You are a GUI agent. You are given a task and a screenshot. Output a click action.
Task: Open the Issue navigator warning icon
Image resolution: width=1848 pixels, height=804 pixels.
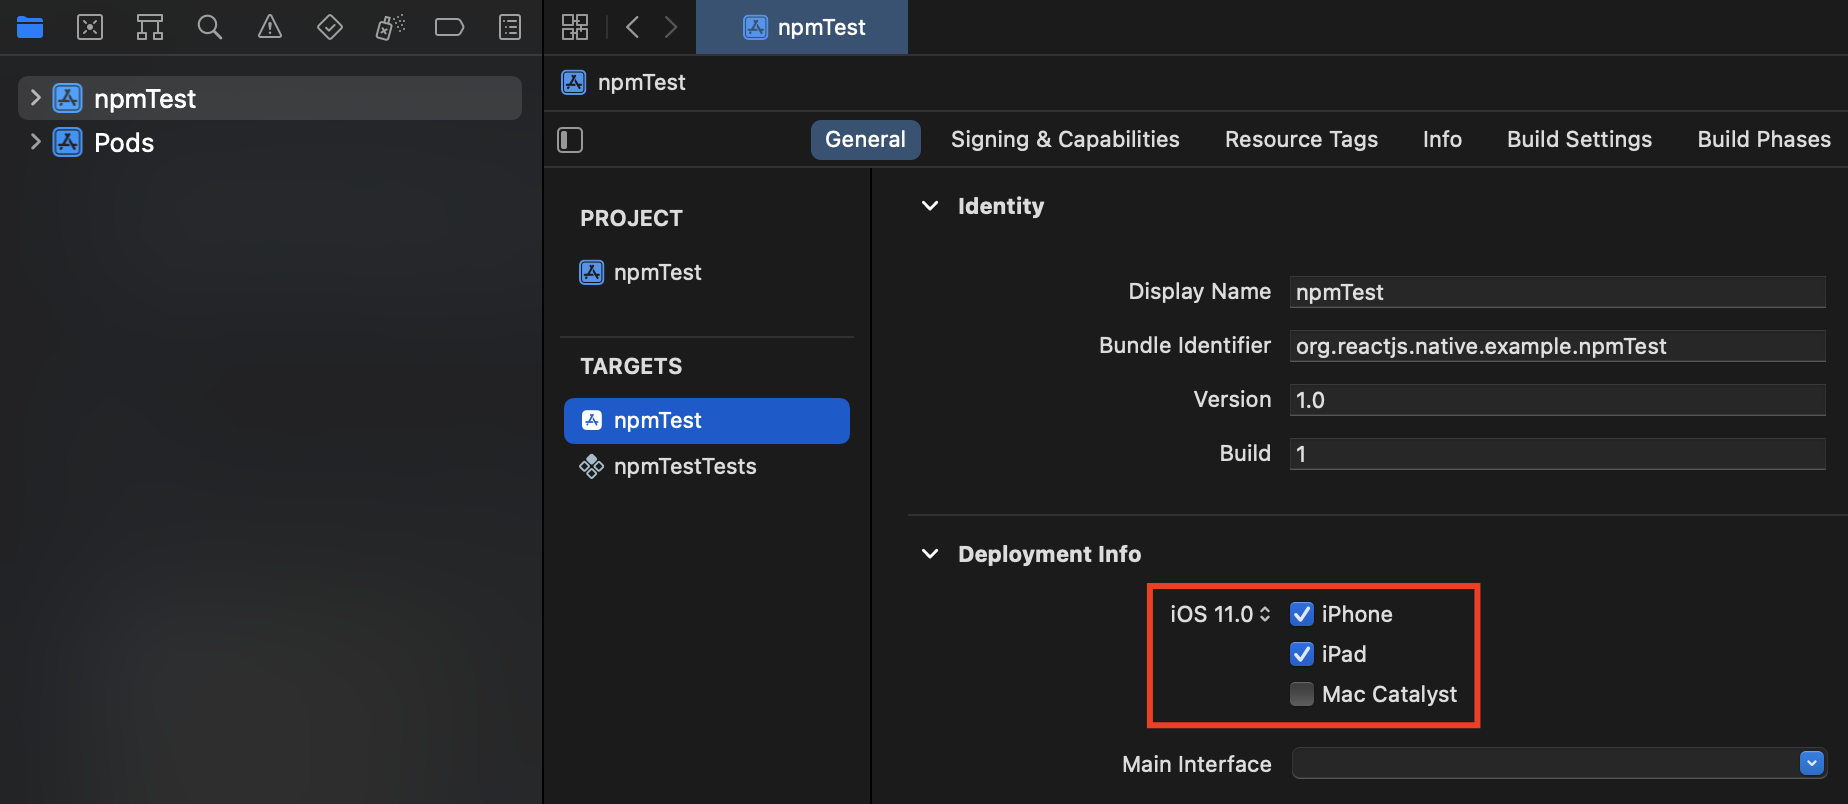click(x=270, y=27)
